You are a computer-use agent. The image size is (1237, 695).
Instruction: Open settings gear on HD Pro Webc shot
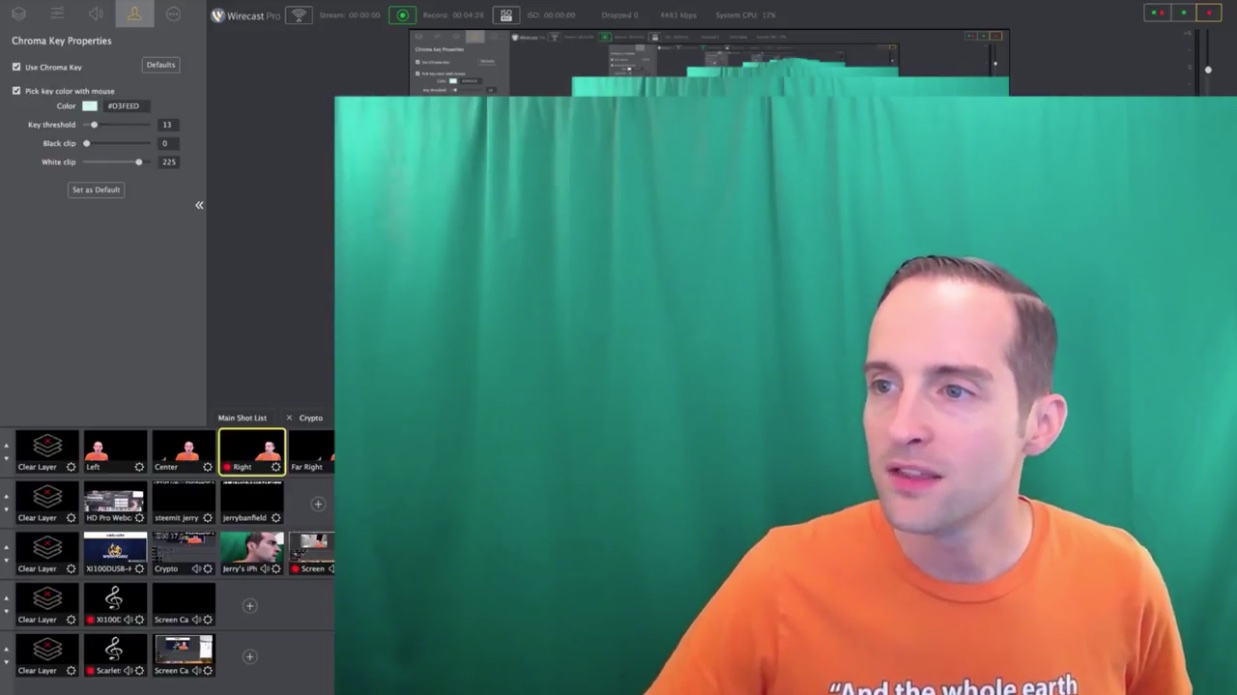click(139, 518)
